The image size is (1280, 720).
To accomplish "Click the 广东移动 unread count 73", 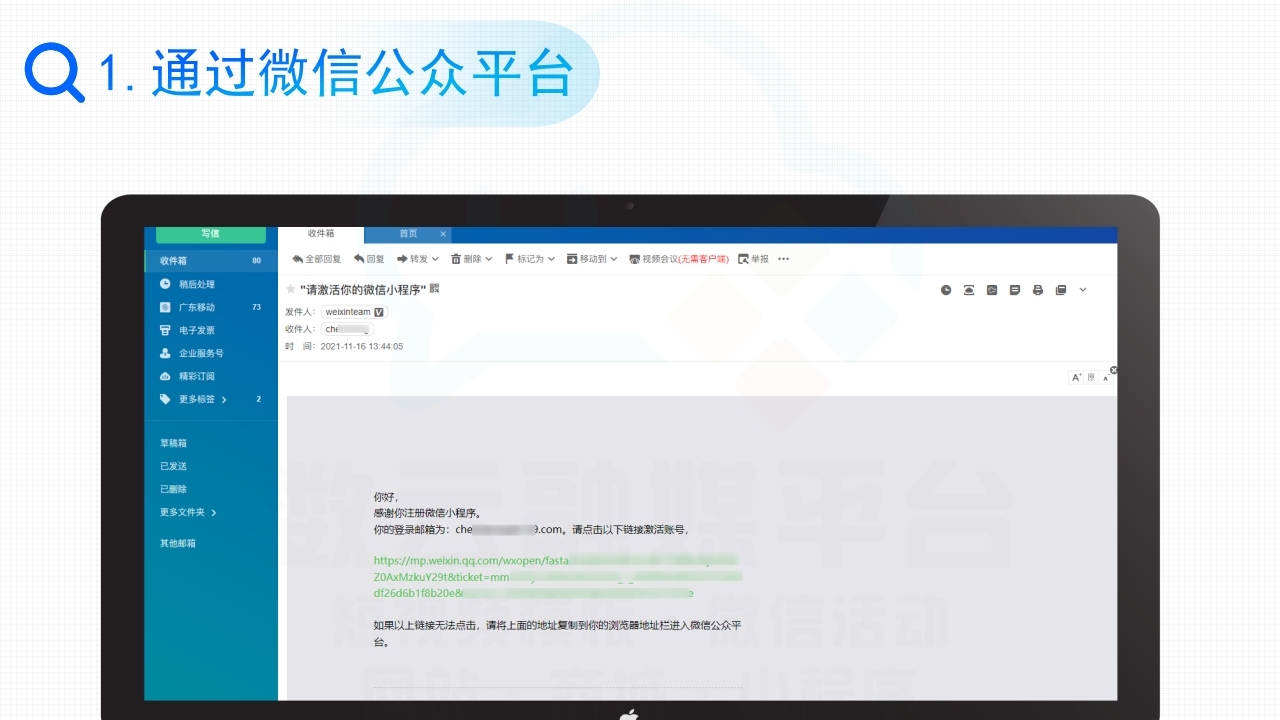I will 257,307.
